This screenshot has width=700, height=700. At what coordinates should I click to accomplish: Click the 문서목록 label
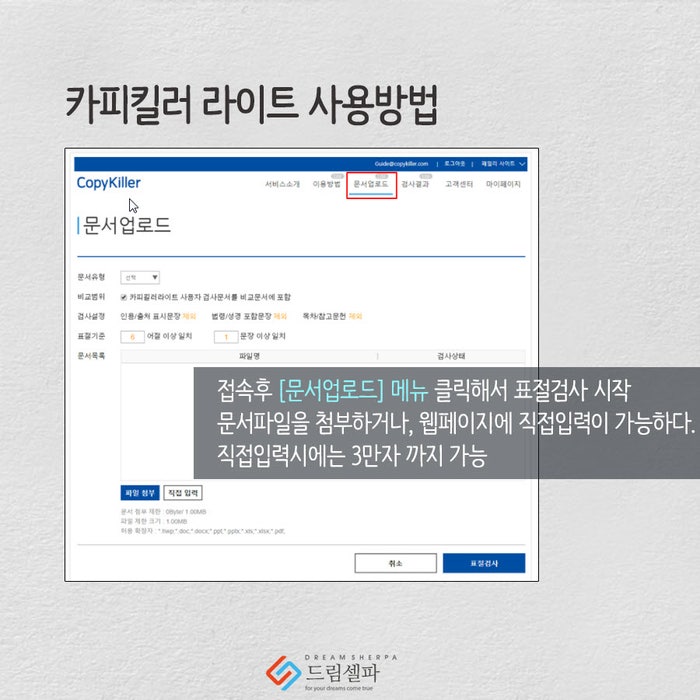point(92,356)
